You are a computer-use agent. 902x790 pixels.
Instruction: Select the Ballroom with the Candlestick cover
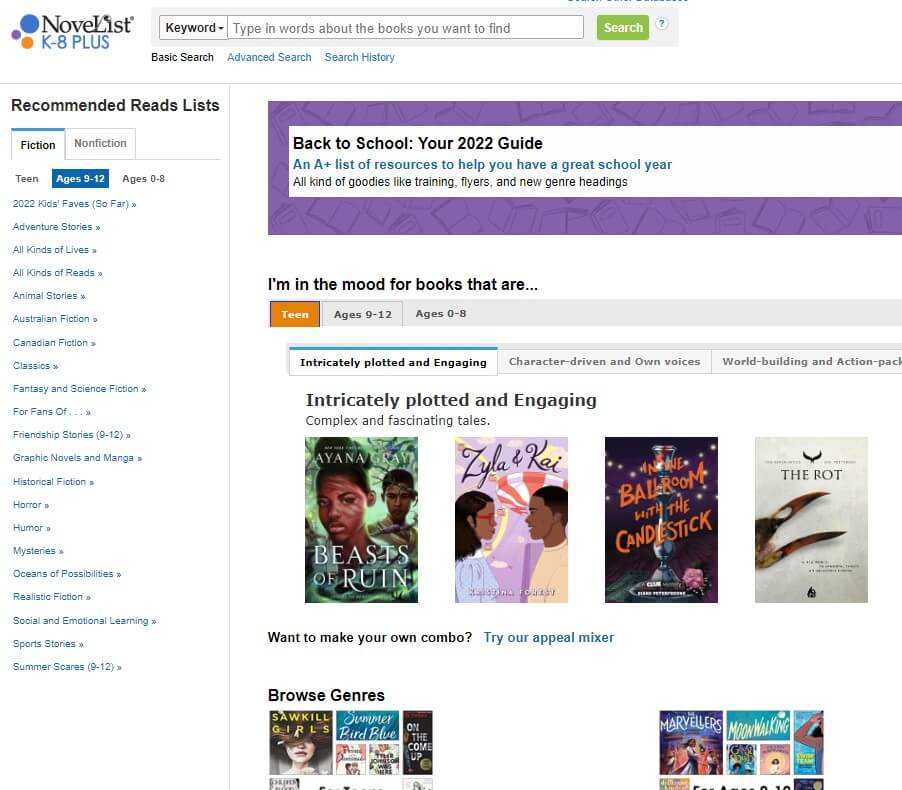tap(661, 520)
